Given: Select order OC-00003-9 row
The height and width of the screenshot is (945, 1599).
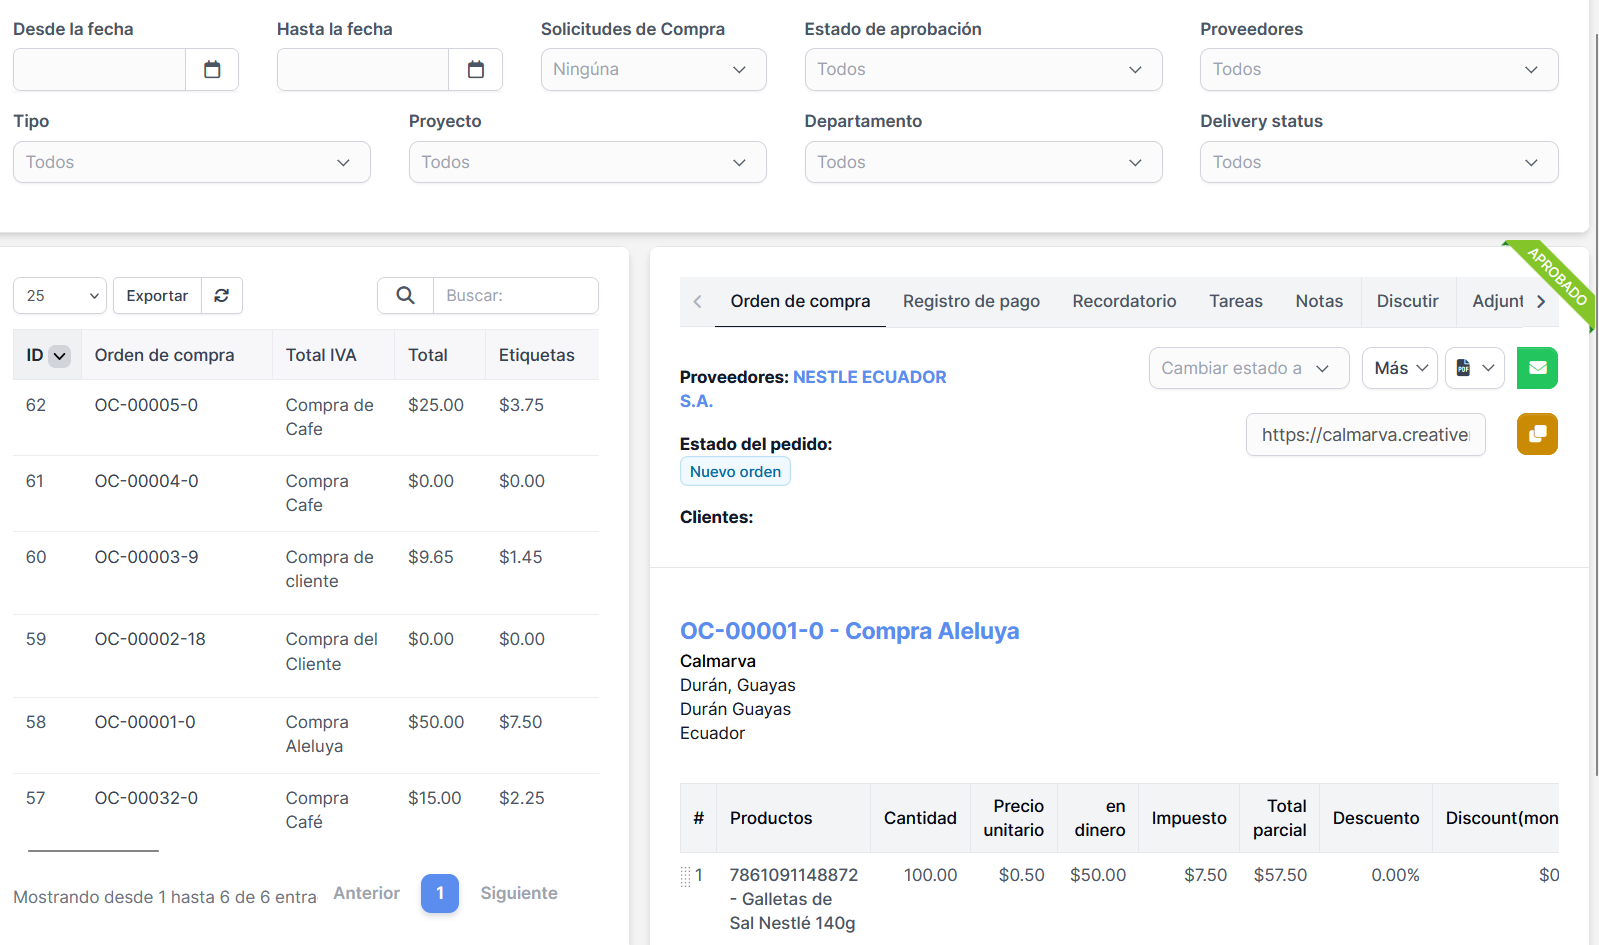Looking at the screenshot, I should 146,557.
